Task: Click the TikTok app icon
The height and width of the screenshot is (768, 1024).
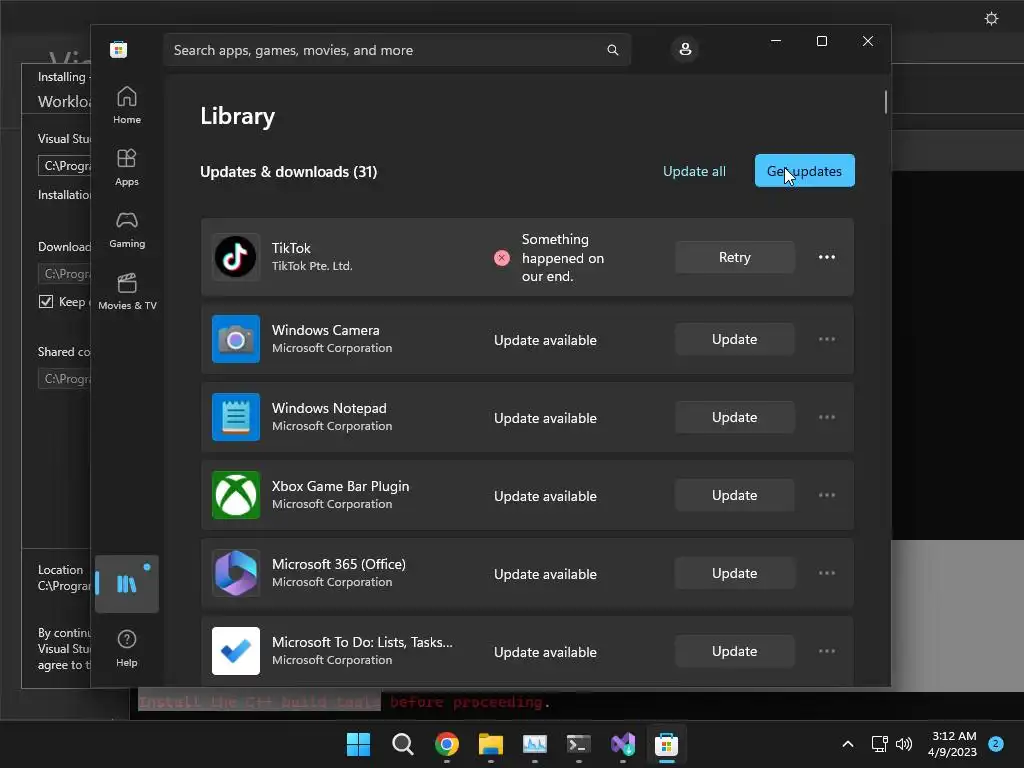Action: pos(236,257)
